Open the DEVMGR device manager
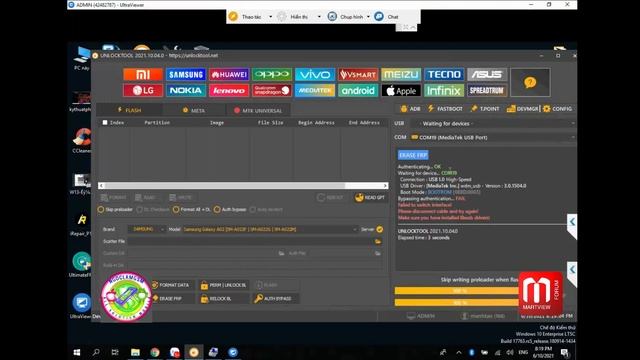Viewport: 640px width, 360px height. click(522, 109)
